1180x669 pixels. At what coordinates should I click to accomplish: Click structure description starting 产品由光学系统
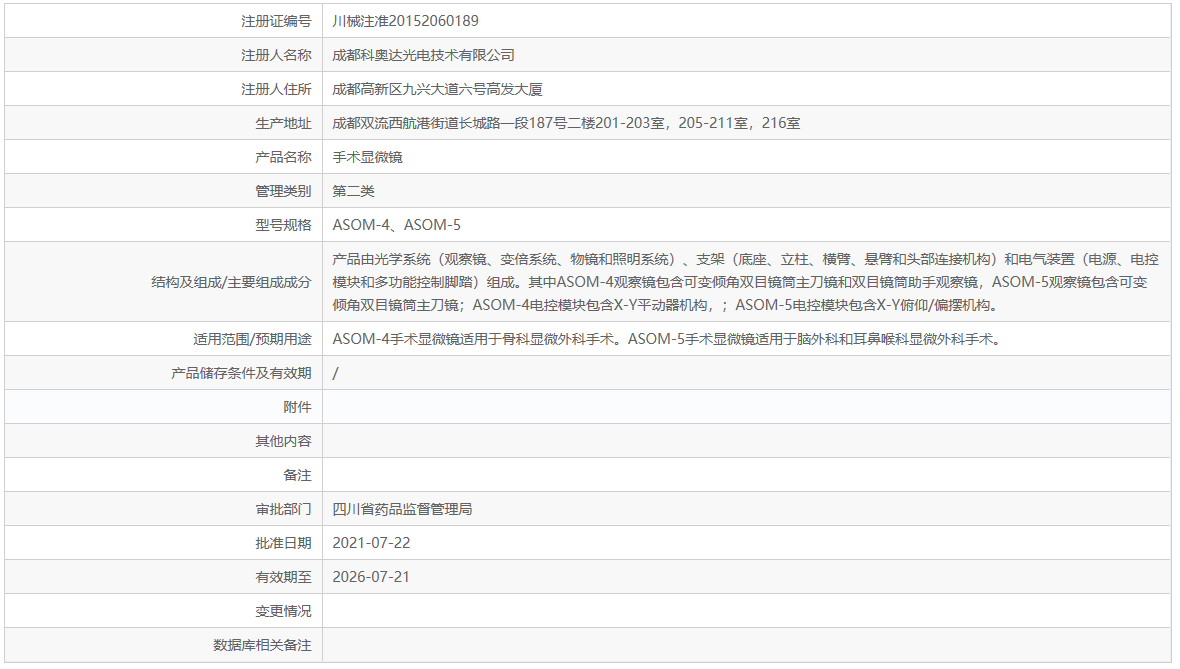pyautogui.click(x=745, y=281)
